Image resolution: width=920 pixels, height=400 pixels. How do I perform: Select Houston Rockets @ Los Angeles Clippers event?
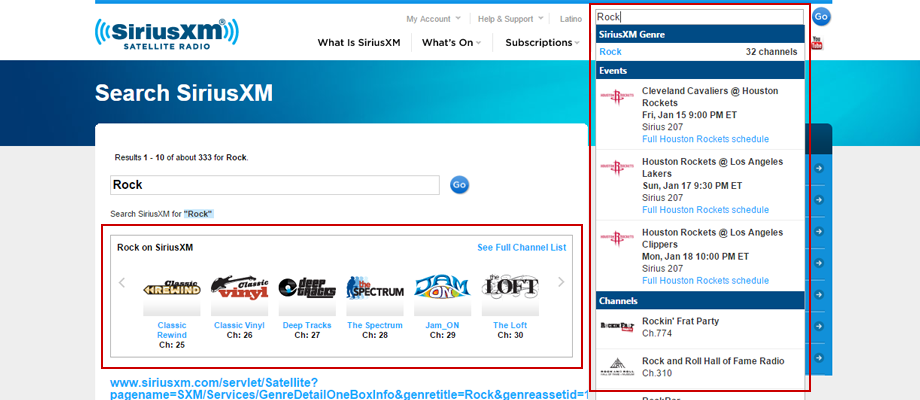(712, 238)
